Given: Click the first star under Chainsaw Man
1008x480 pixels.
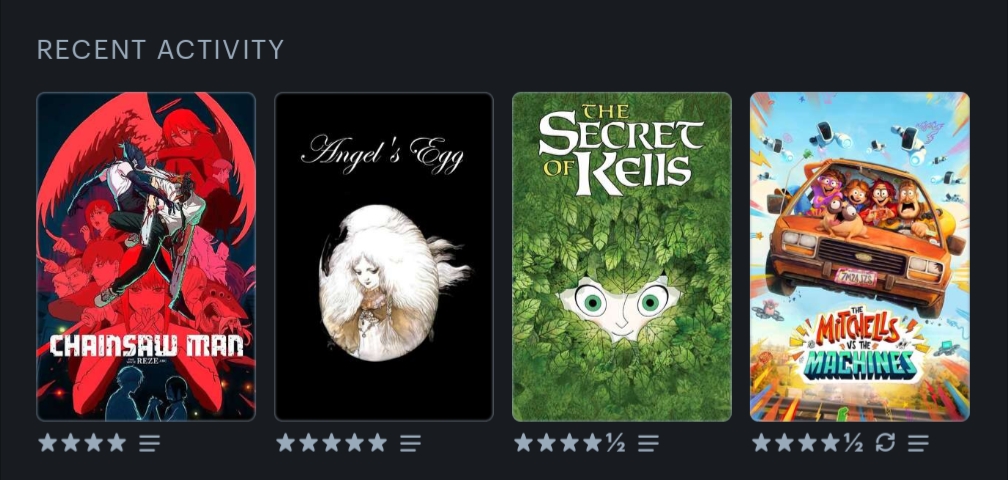Looking at the screenshot, I should pos(47,442).
